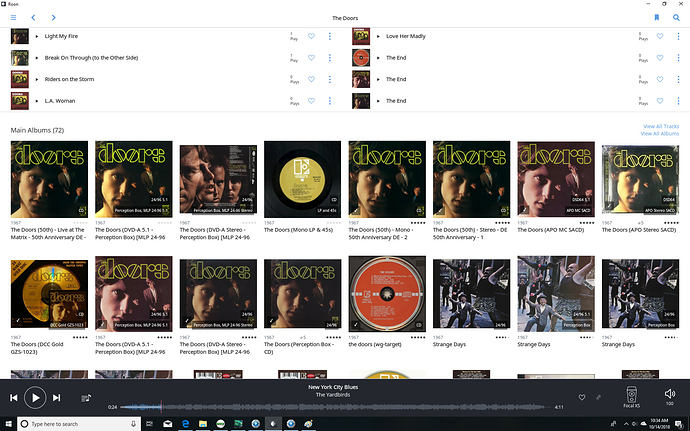Screen dimensions: 690x431
Task: Open The Doors DCC Gold album cover
Action: (49, 294)
